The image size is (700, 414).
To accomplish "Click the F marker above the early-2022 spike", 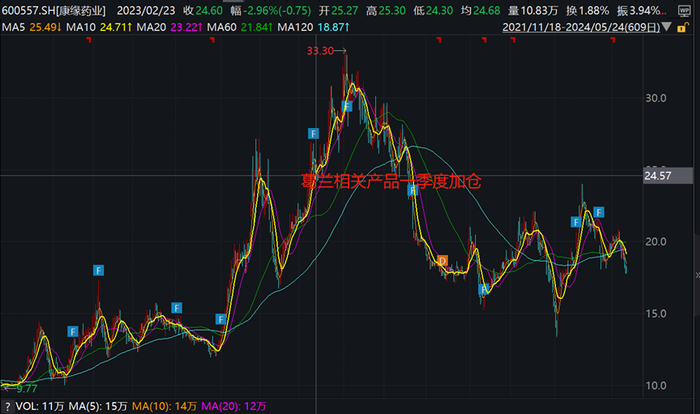I will (x=98, y=270).
